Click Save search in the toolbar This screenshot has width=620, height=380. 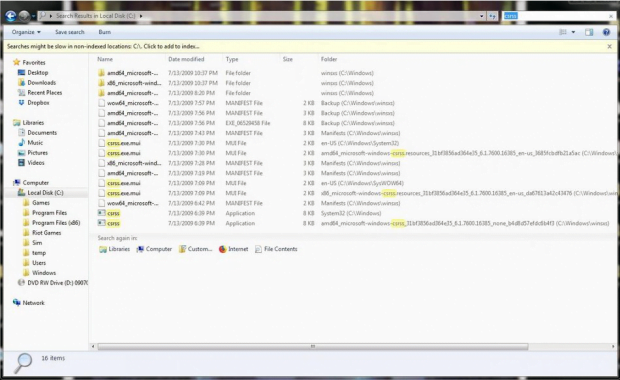coord(70,32)
